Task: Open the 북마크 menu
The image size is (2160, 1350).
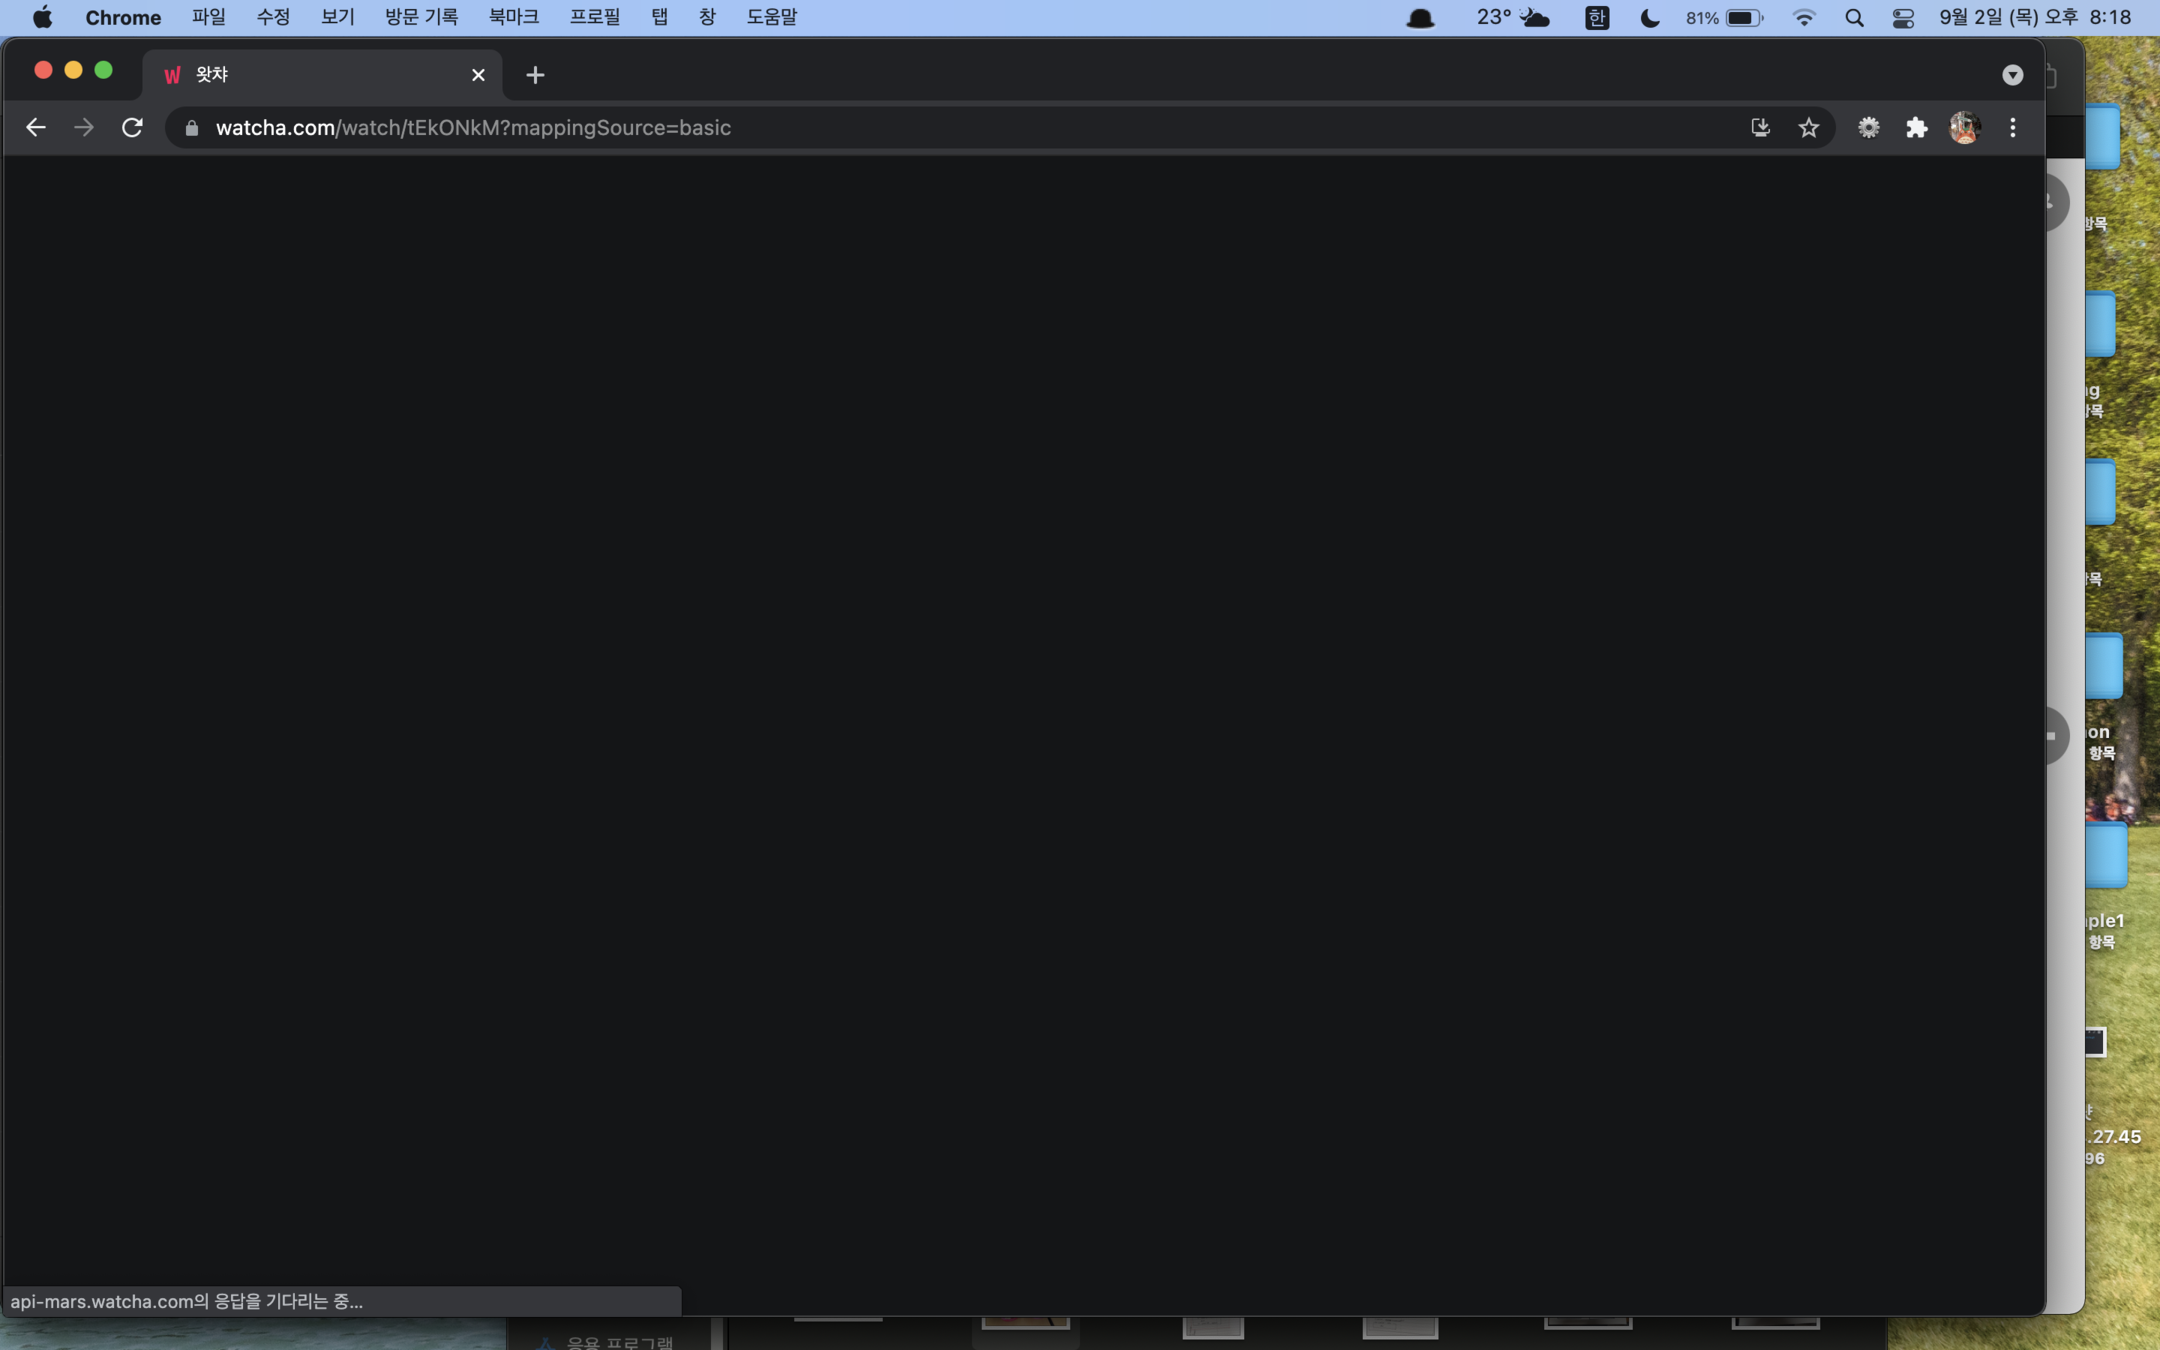Action: 513,18
